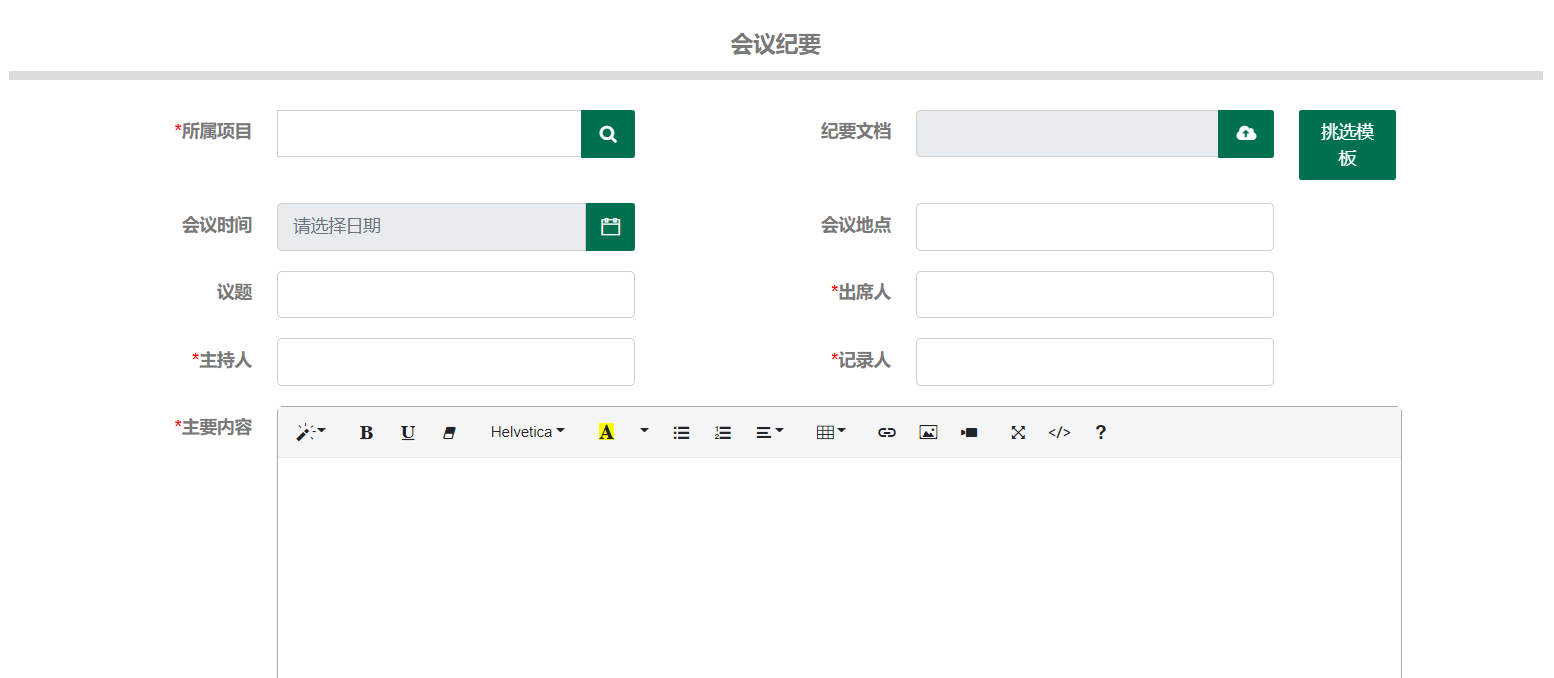Open the calendar icon for 会议时间
The height and width of the screenshot is (678, 1554).
coord(610,227)
